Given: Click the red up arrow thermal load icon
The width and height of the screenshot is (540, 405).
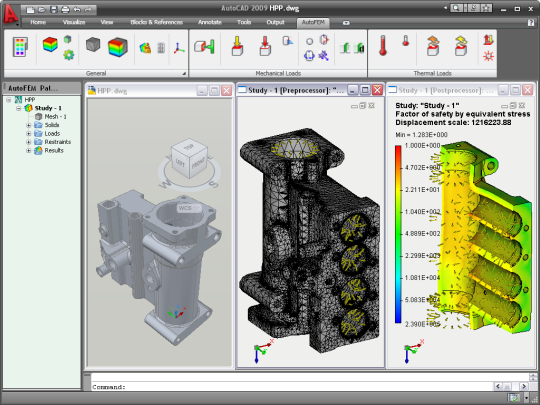Looking at the screenshot, I should (488, 40).
